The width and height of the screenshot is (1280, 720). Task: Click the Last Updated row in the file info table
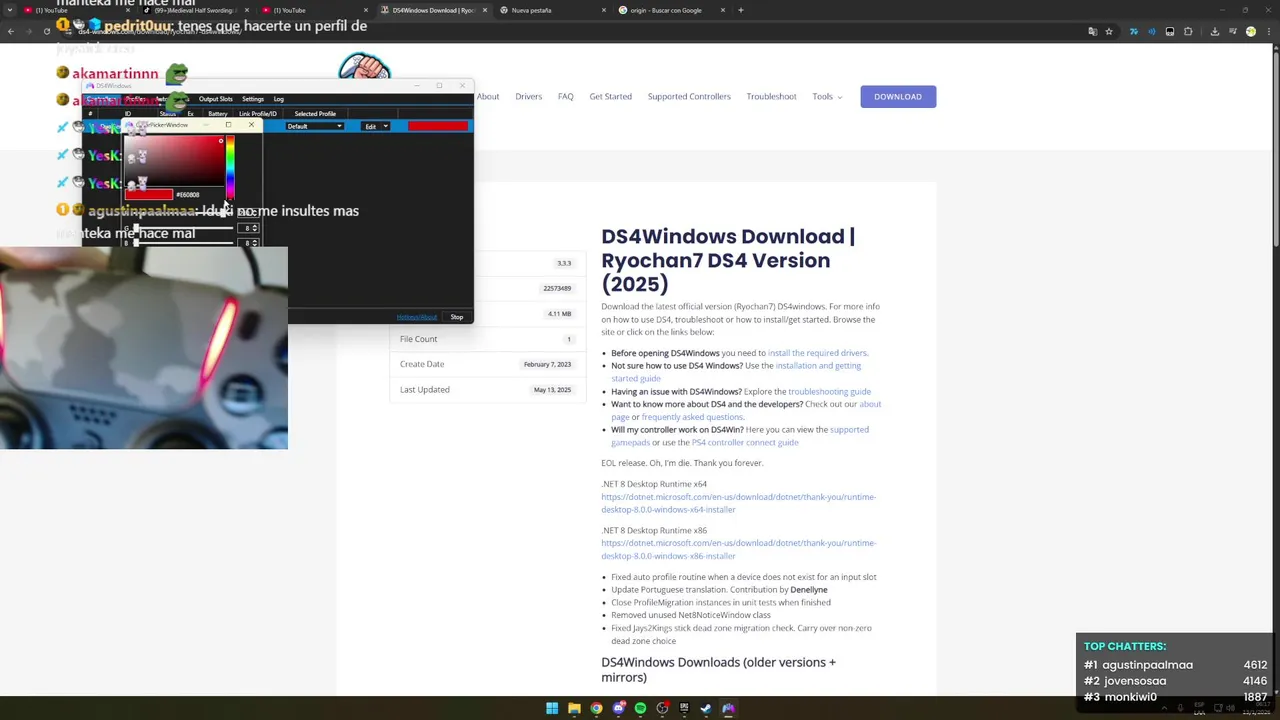pos(487,390)
